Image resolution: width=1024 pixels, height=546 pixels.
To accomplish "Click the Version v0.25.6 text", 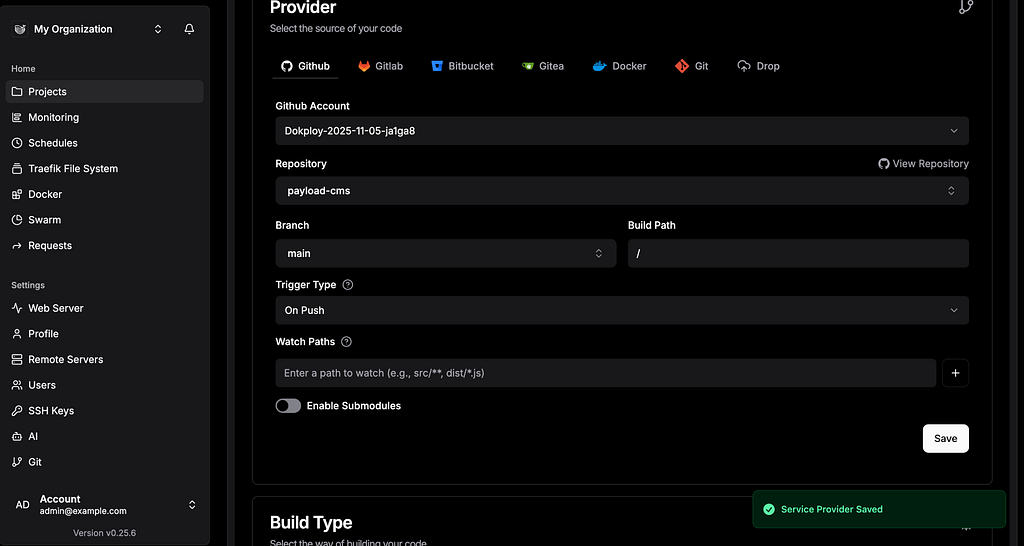I will pyautogui.click(x=104, y=532).
